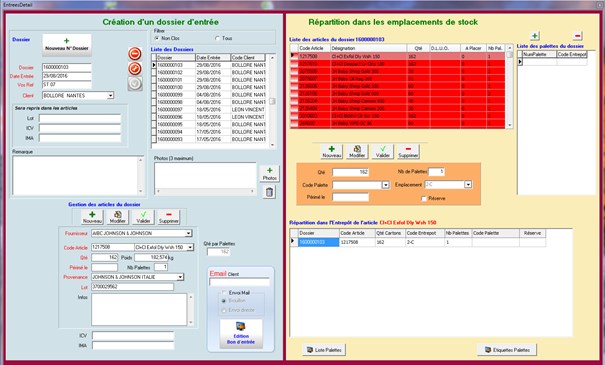Toggle the Envoi Mail checkbox
The image size is (605, 365).
pyautogui.click(x=224, y=293)
